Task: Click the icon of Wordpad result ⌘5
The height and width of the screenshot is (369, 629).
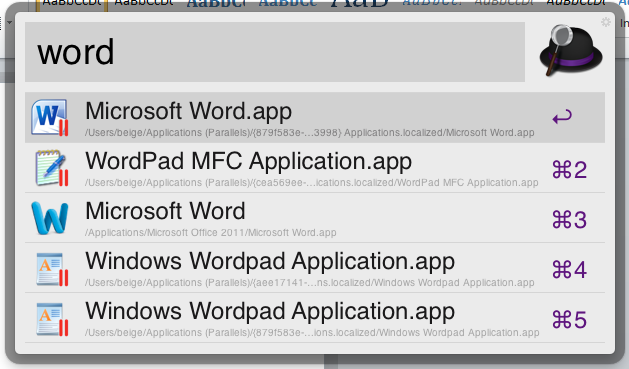Action: 51,319
